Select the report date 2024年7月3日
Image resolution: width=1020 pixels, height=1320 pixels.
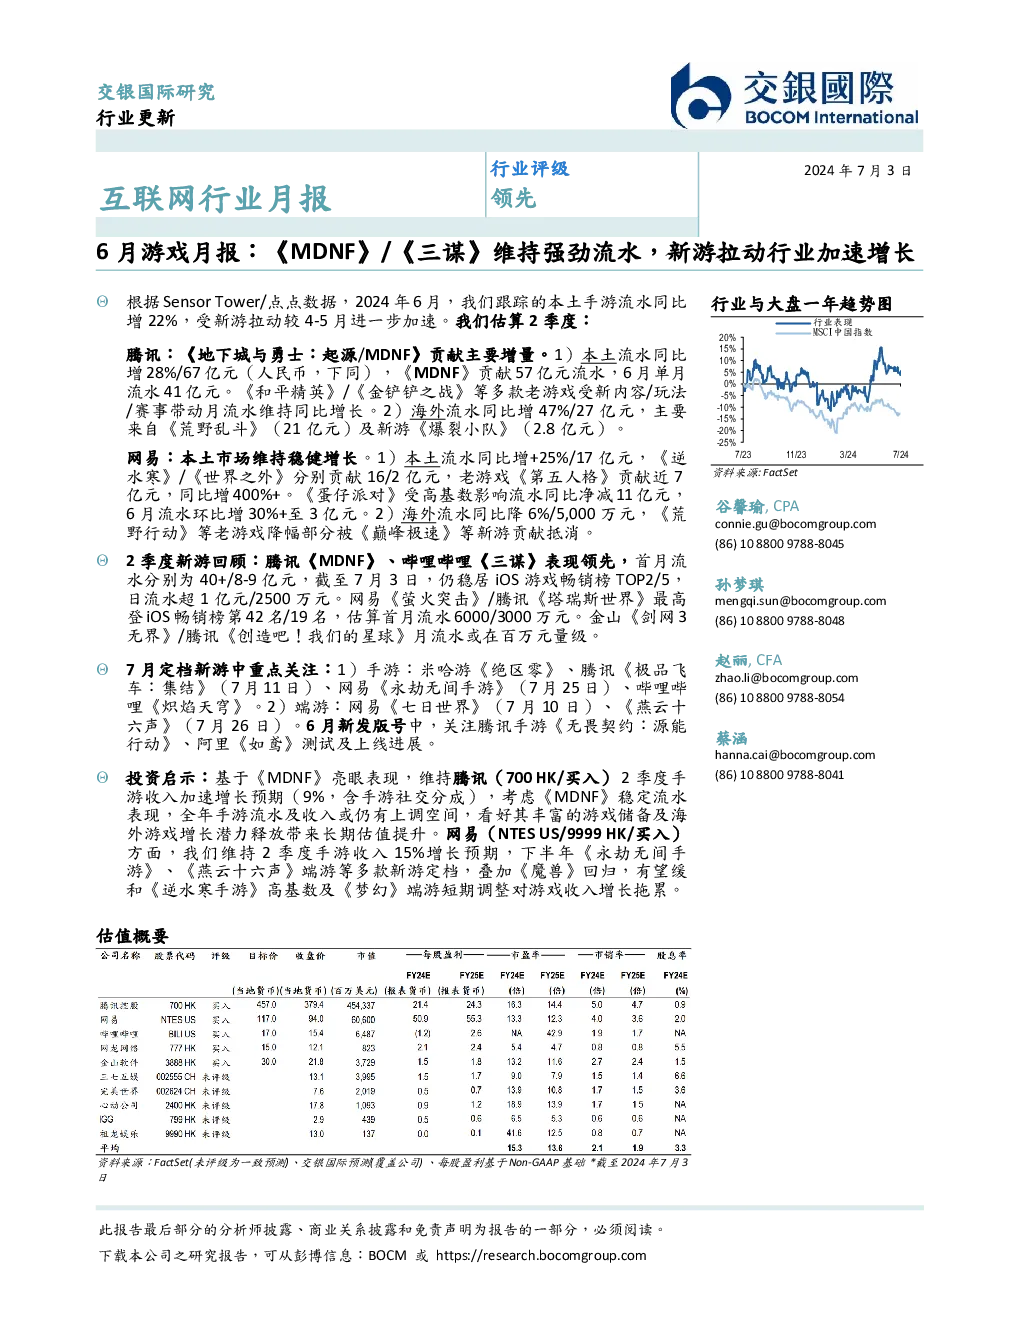point(857,171)
